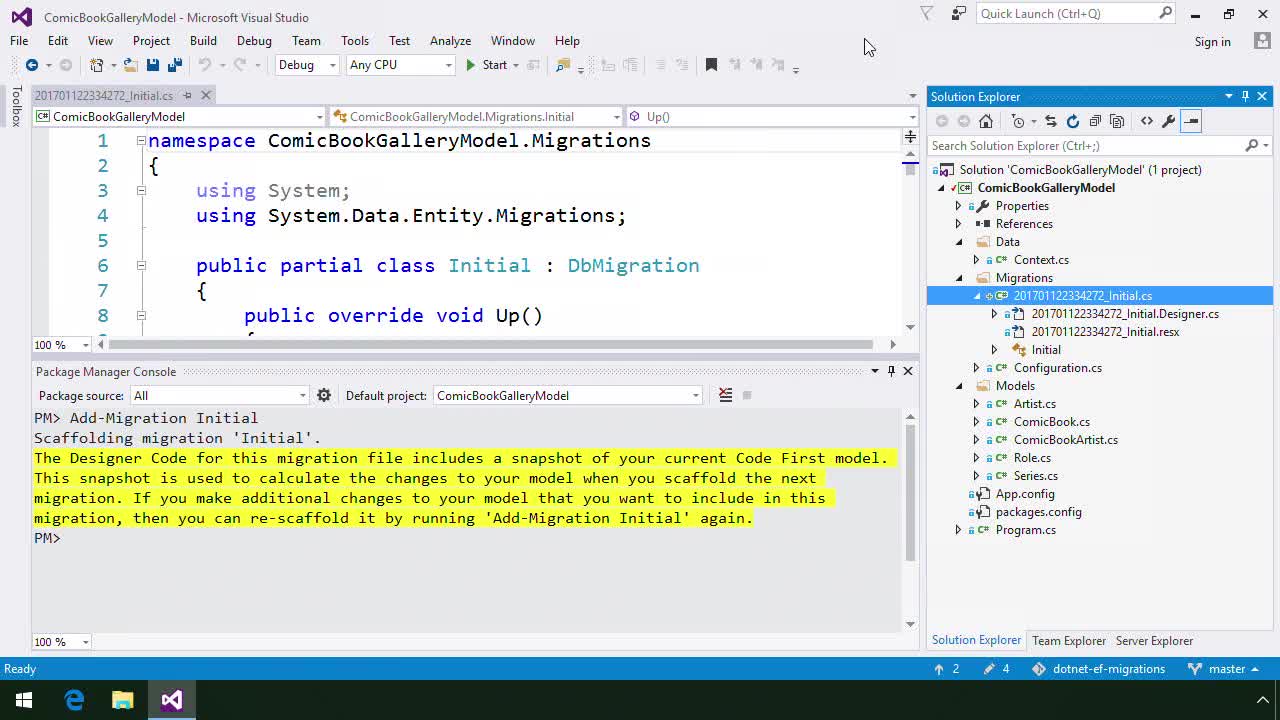This screenshot has width=1280, height=720.
Task: Select the Home icon in Solution Explorer
Action: pyautogui.click(x=986, y=121)
